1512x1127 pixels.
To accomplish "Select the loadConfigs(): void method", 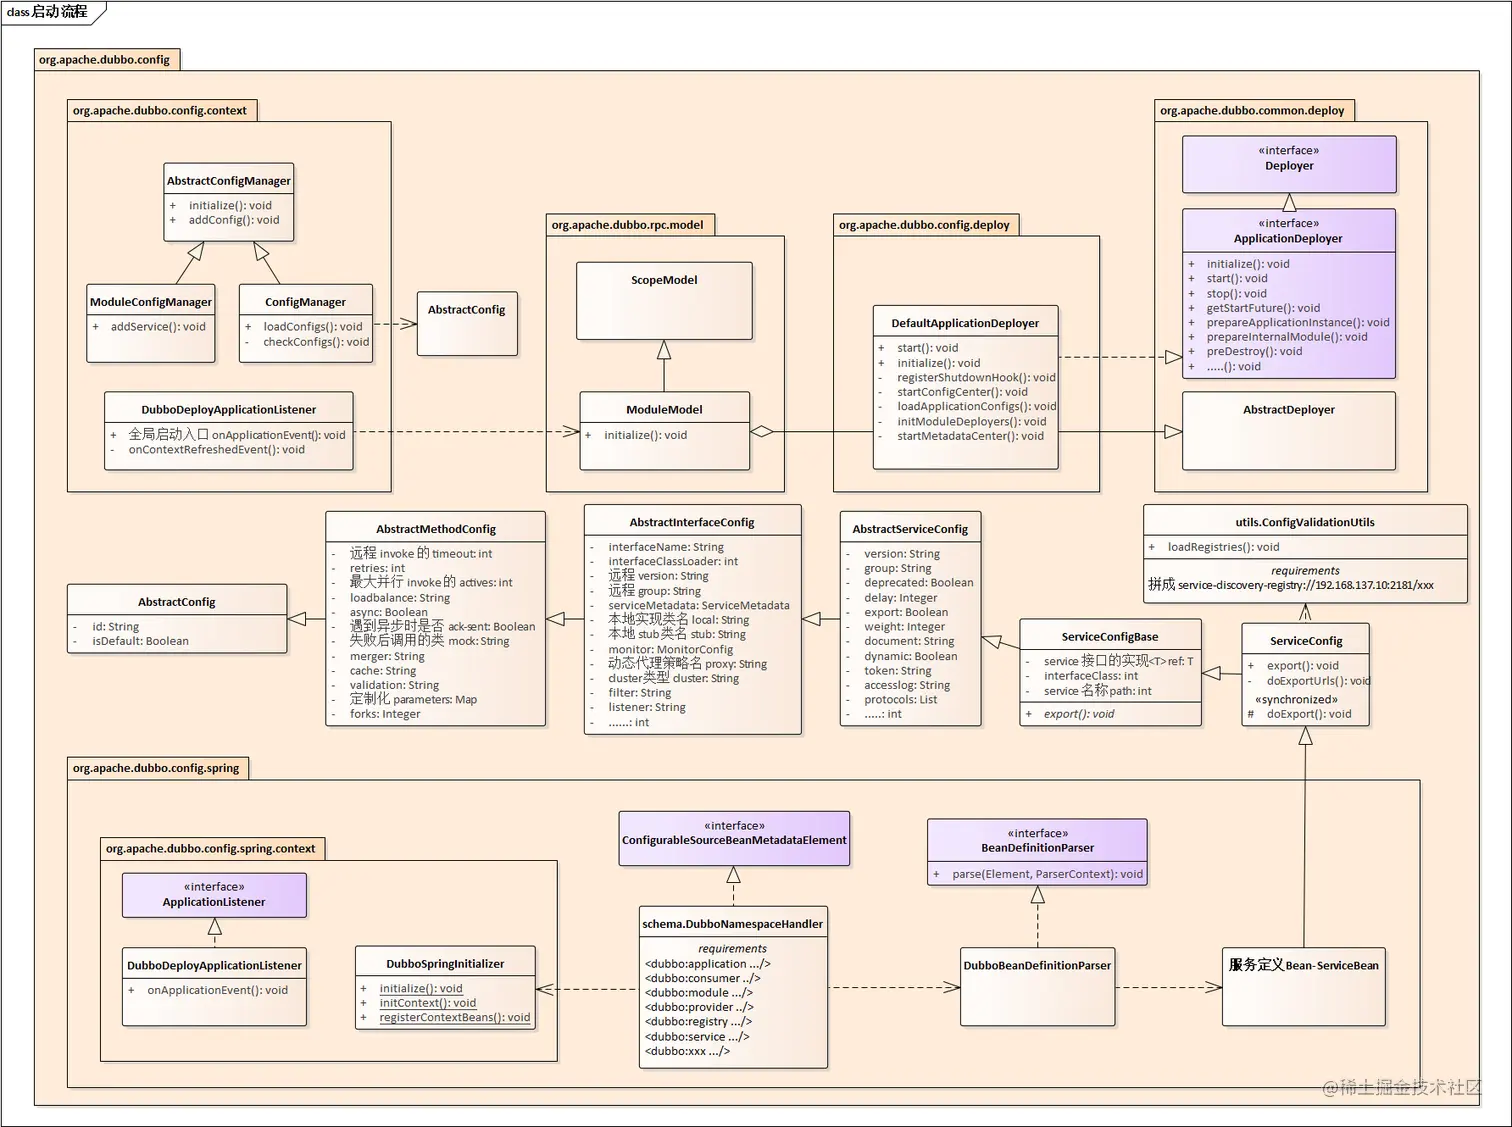I will pos(313,327).
